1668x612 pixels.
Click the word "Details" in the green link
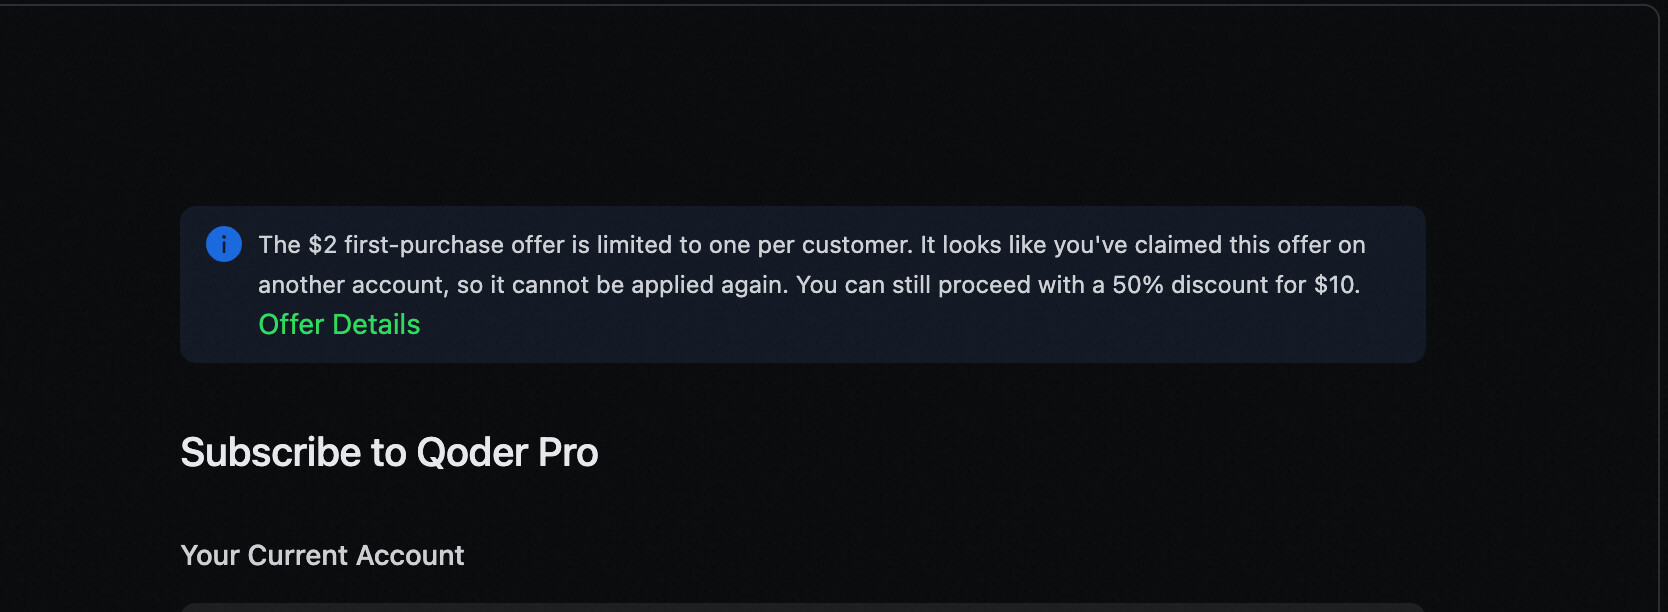(376, 324)
